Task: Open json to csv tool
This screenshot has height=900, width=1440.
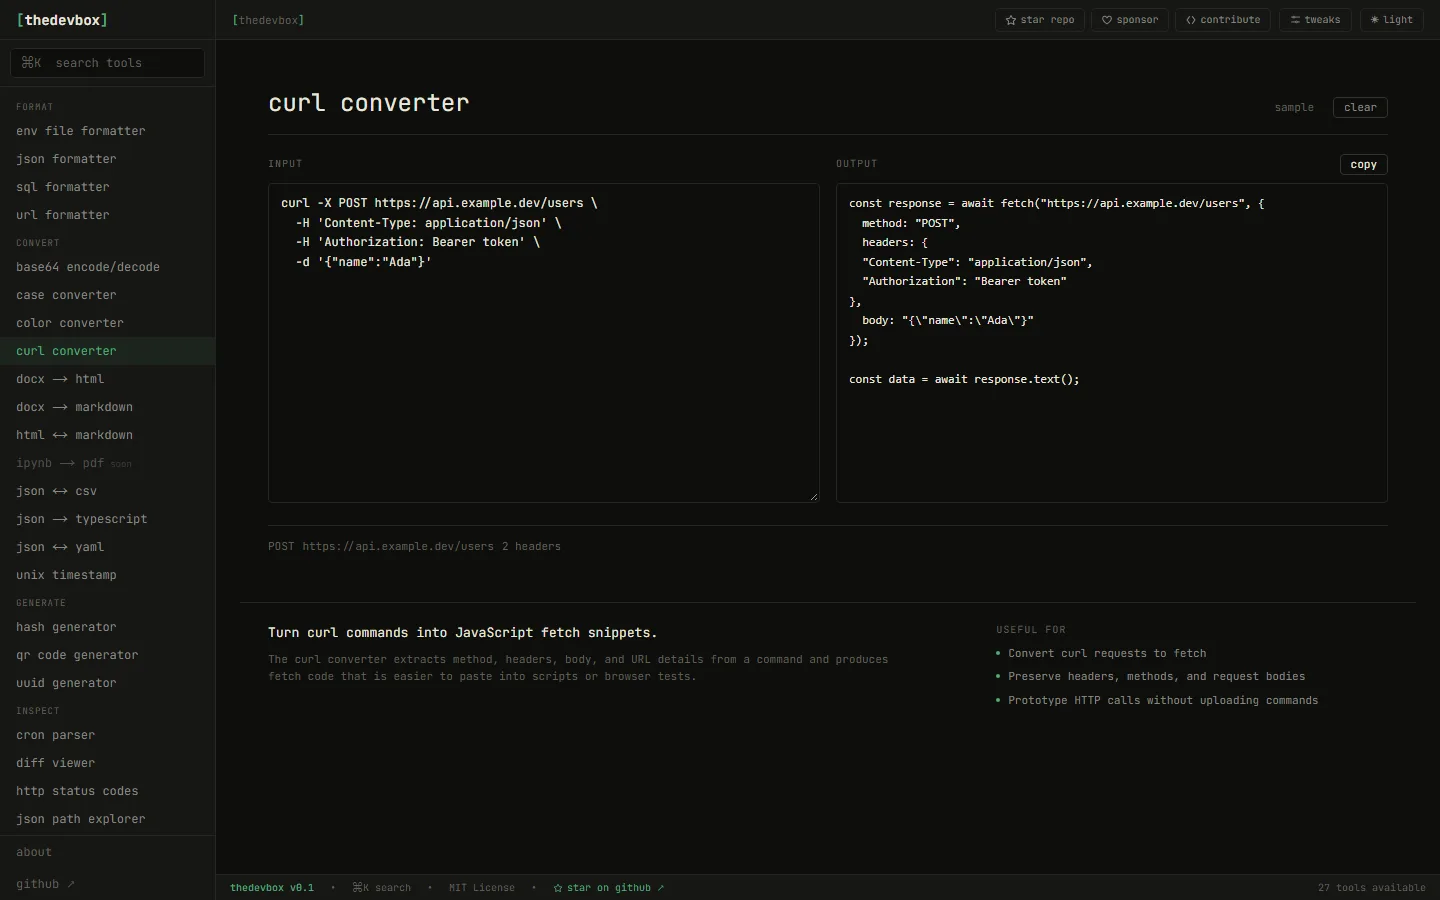Action: pyautogui.click(x=107, y=491)
